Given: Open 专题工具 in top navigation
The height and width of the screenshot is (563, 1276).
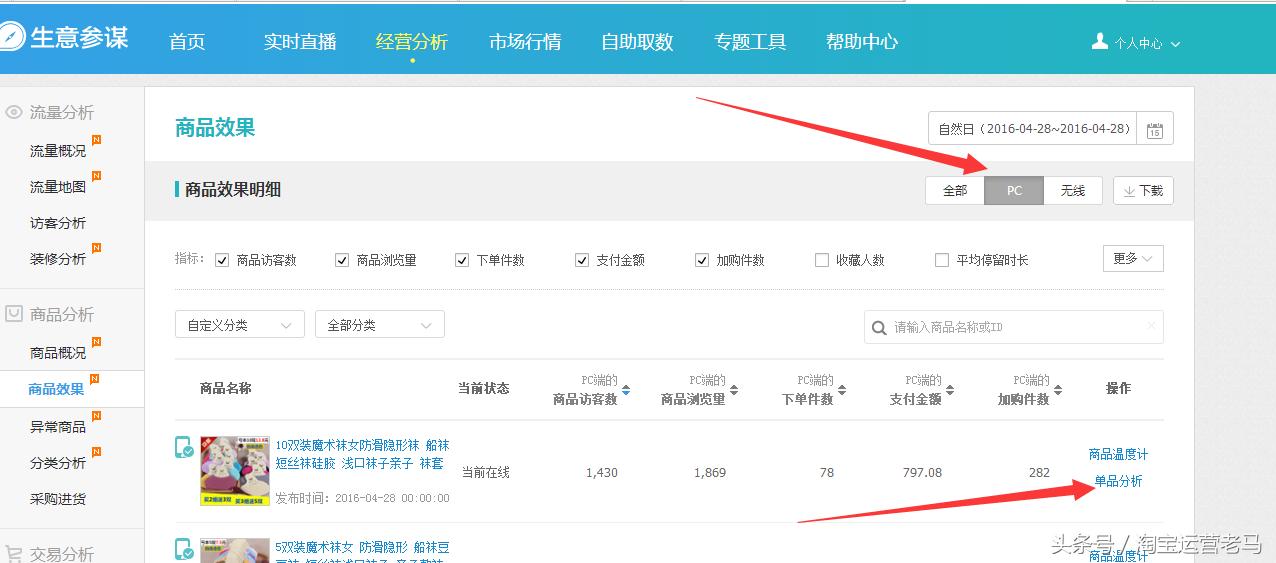Looking at the screenshot, I should point(750,42).
